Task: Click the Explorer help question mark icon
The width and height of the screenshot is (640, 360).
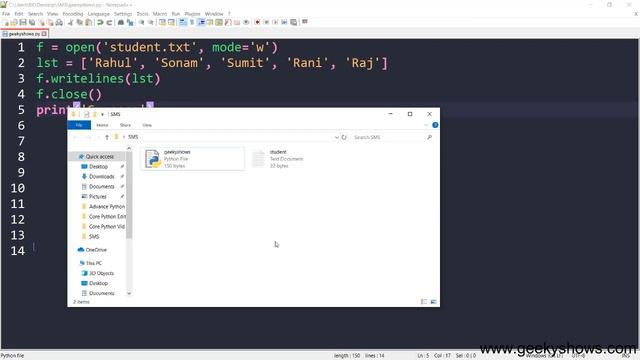Action: 435,125
